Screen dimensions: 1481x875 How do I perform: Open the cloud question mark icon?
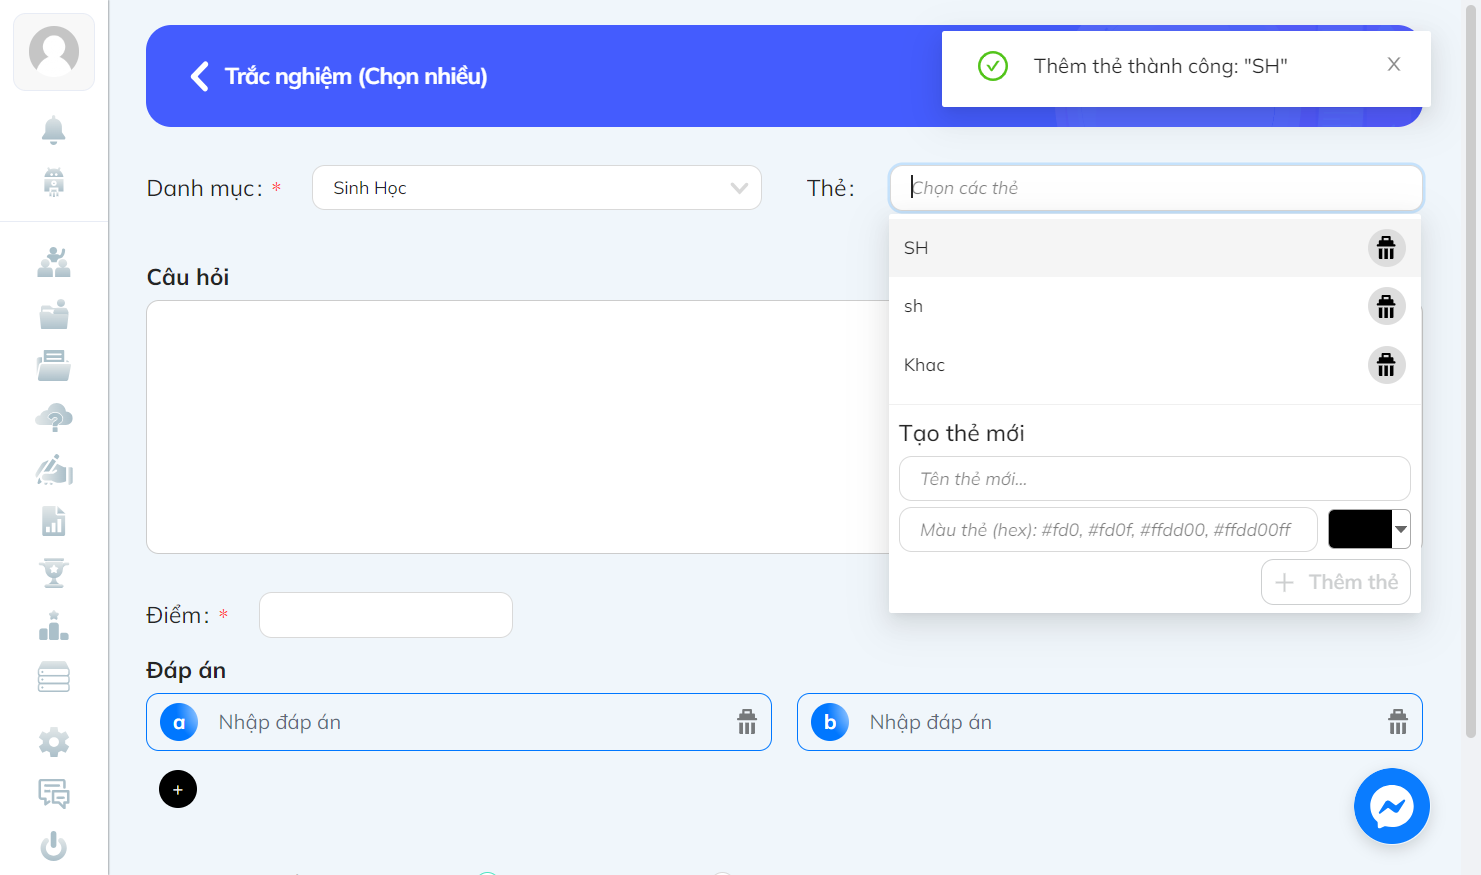54,417
